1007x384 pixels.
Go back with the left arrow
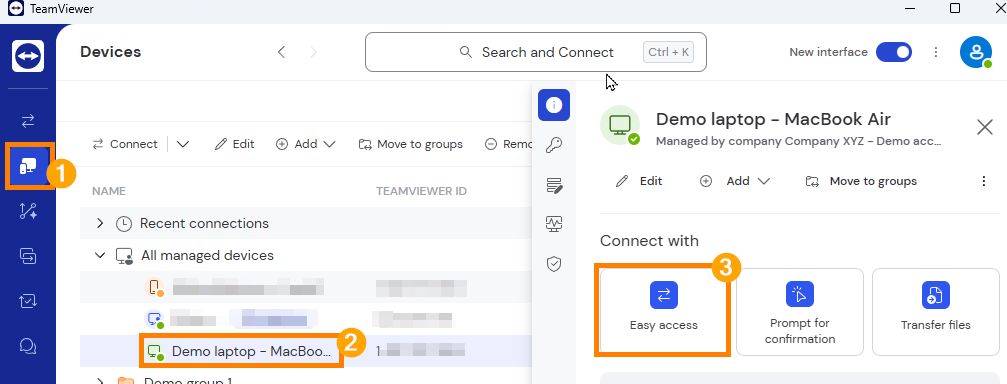pos(281,52)
